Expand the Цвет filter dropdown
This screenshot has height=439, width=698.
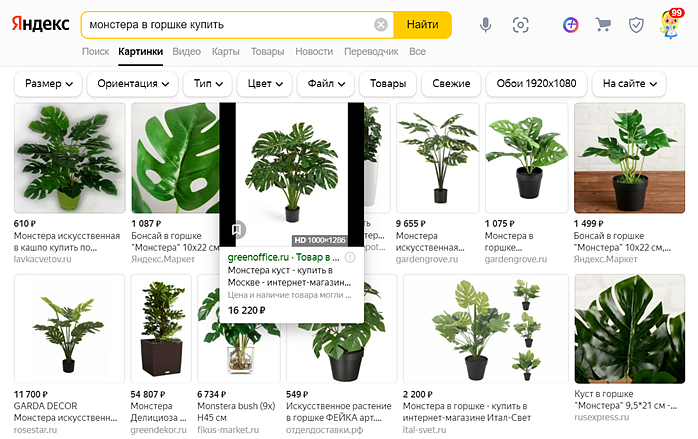tap(265, 84)
